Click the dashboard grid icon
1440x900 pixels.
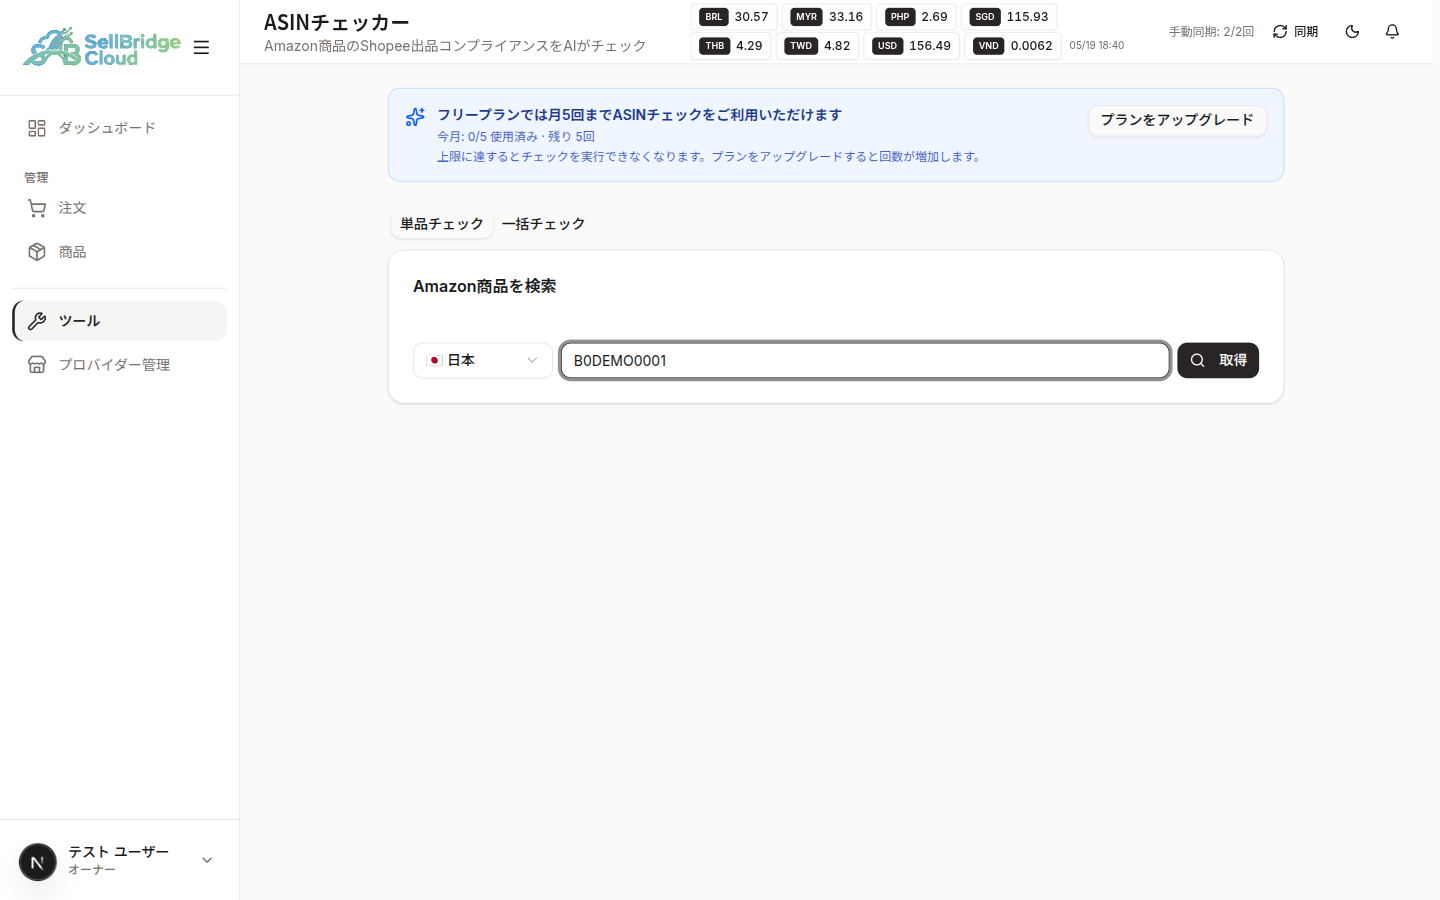click(x=37, y=128)
